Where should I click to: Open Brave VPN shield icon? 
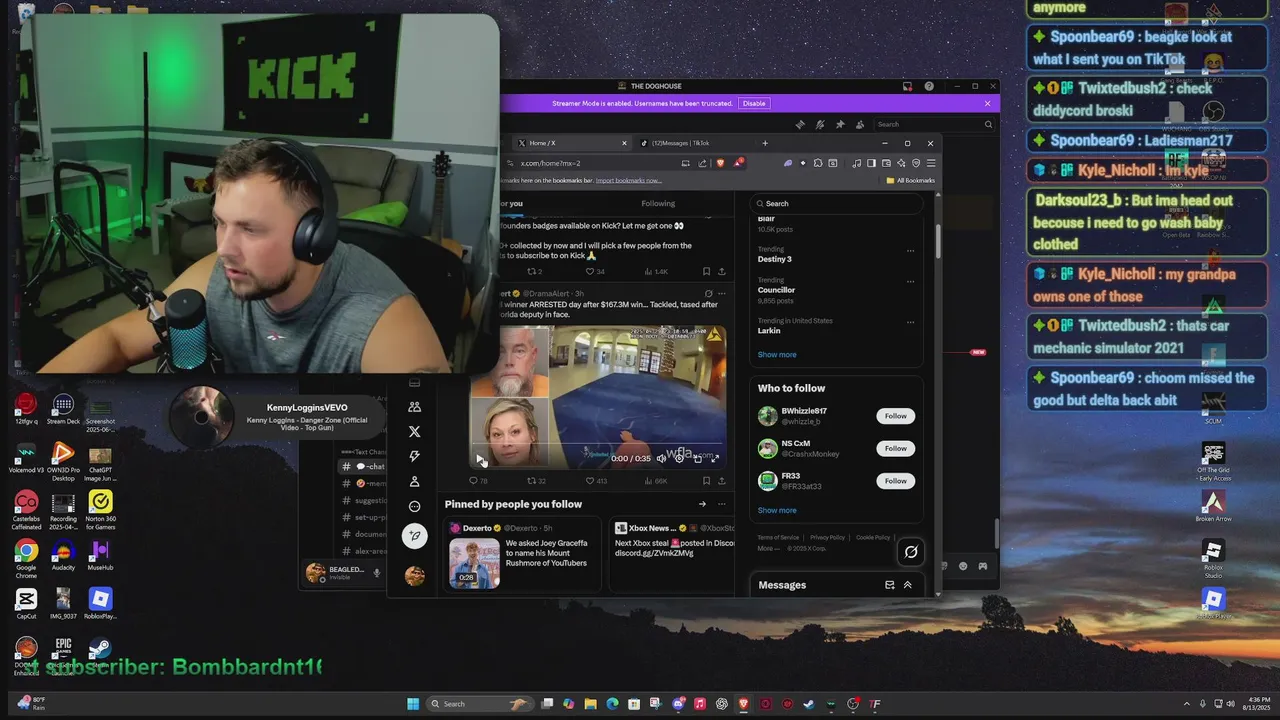pyautogui.click(x=916, y=163)
